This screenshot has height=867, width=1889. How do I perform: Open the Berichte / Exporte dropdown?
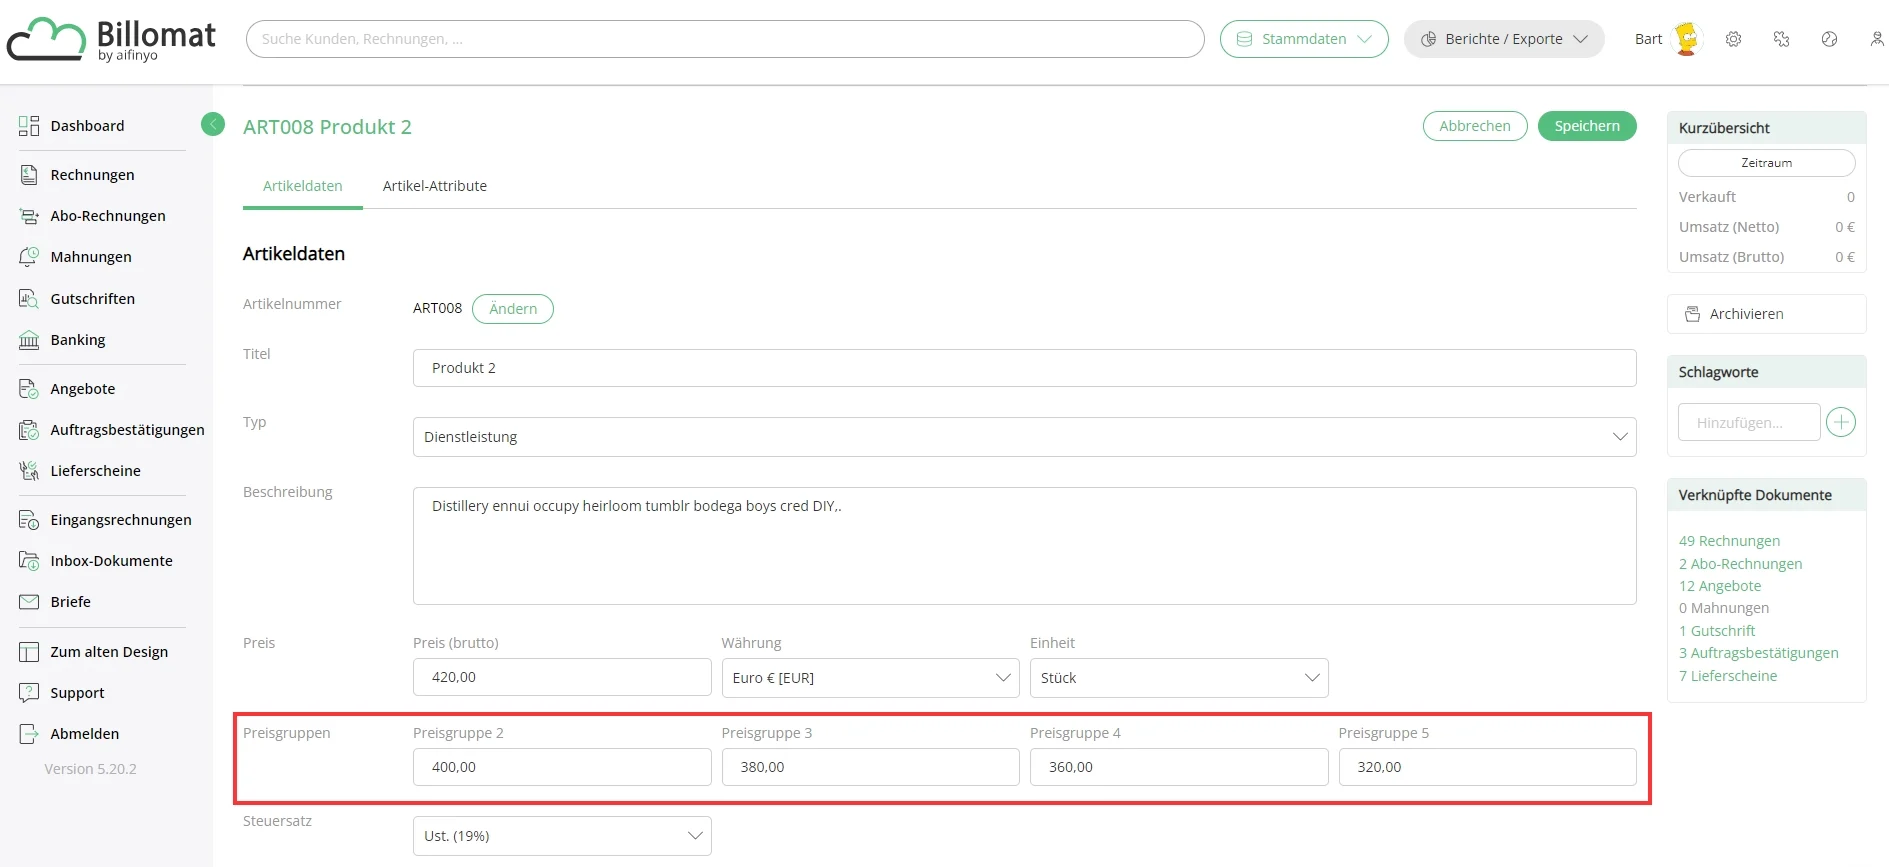[x=1504, y=39]
